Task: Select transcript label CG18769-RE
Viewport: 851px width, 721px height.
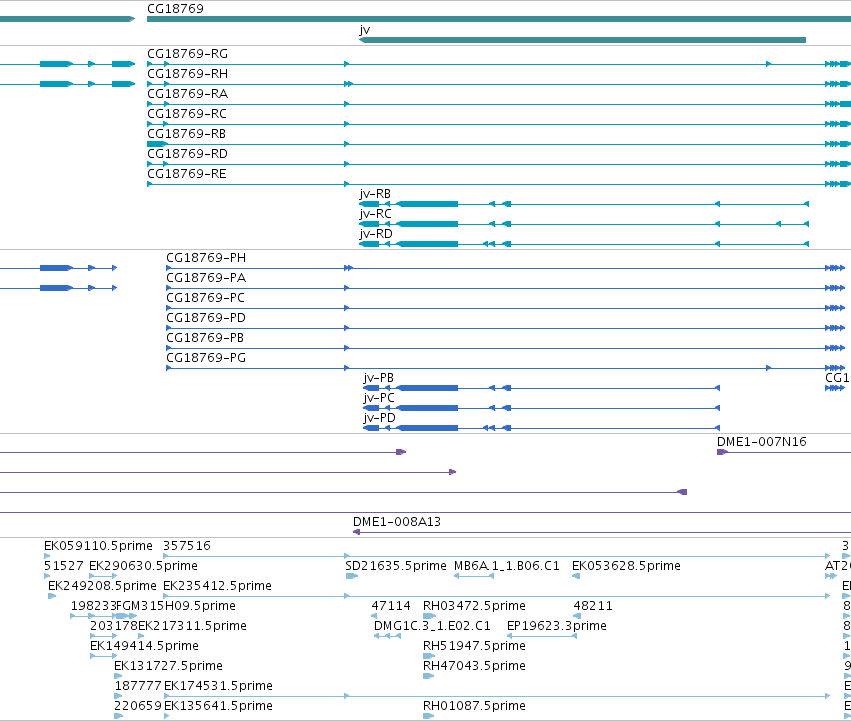Action: point(187,174)
